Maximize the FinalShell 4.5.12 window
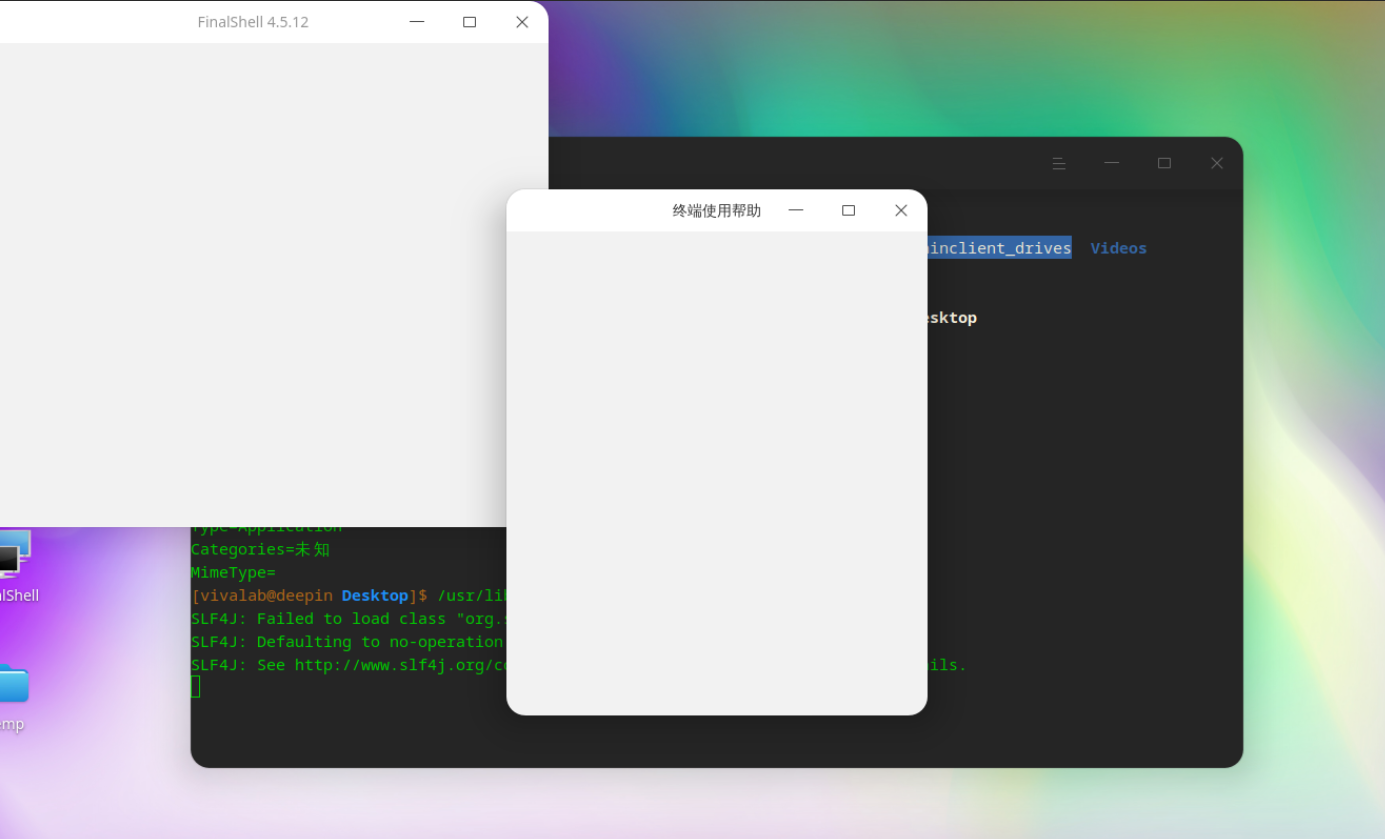This screenshot has width=1385, height=839. (x=469, y=22)
